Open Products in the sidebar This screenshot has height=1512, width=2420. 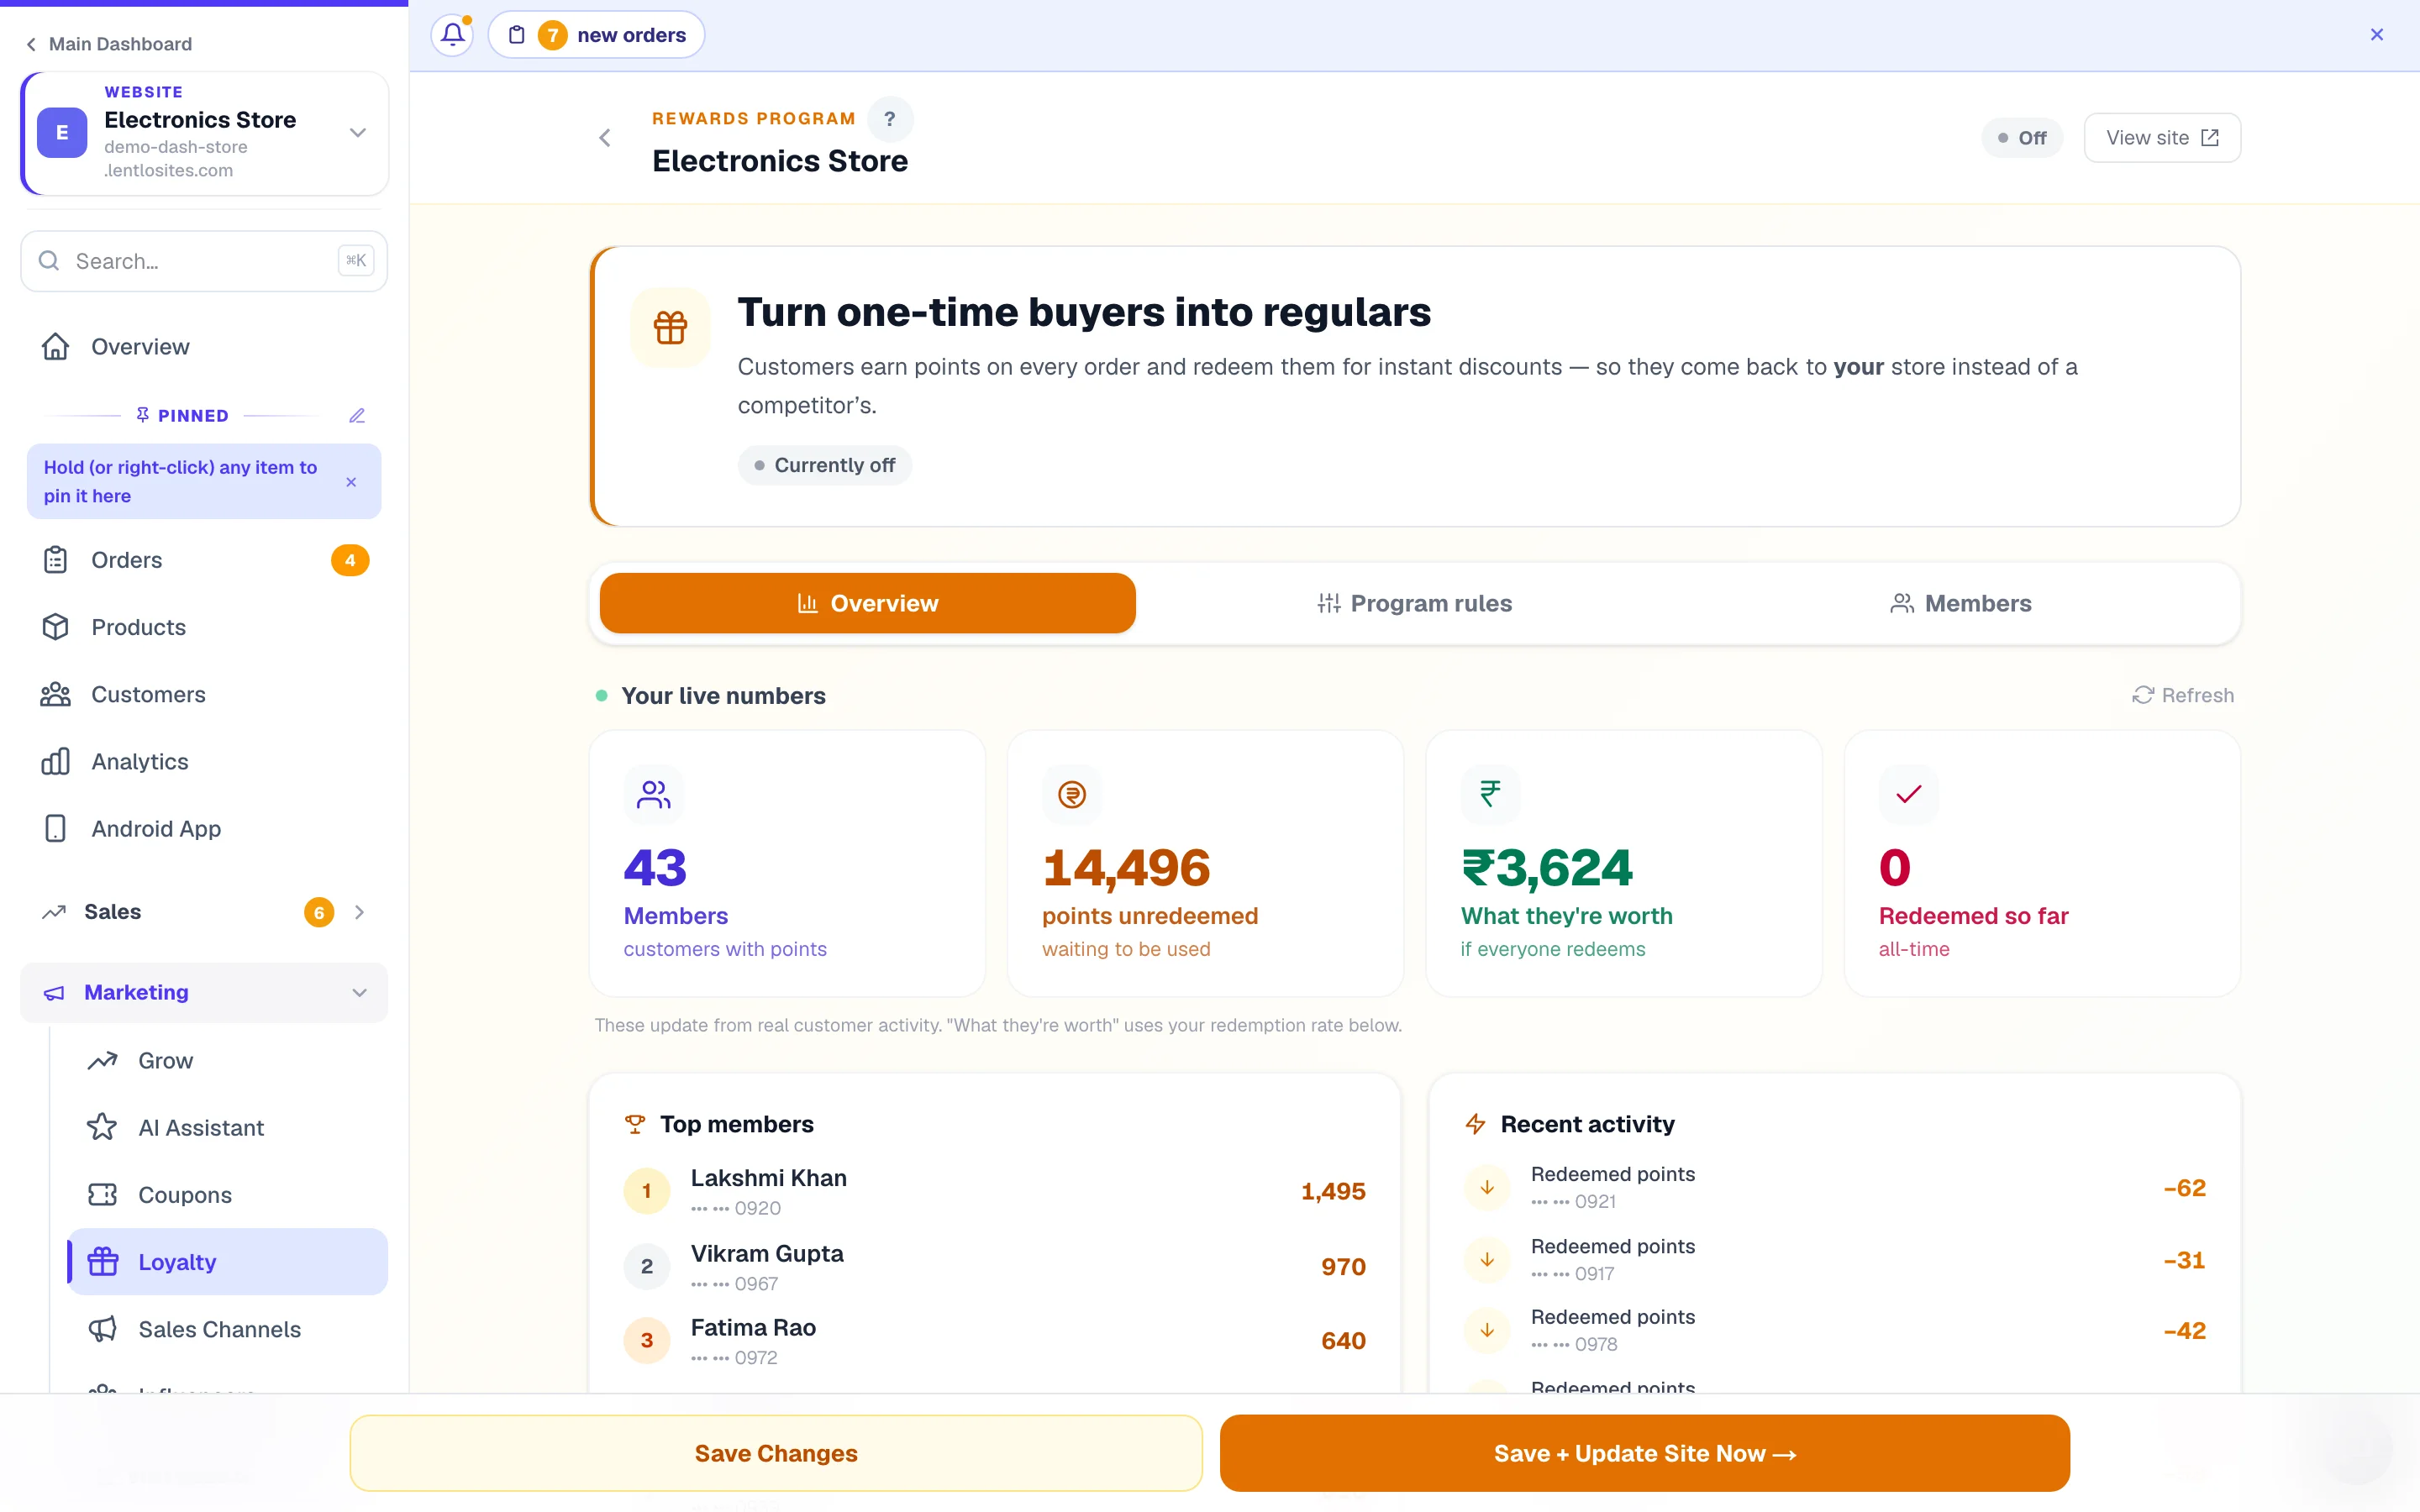point(204,627)
